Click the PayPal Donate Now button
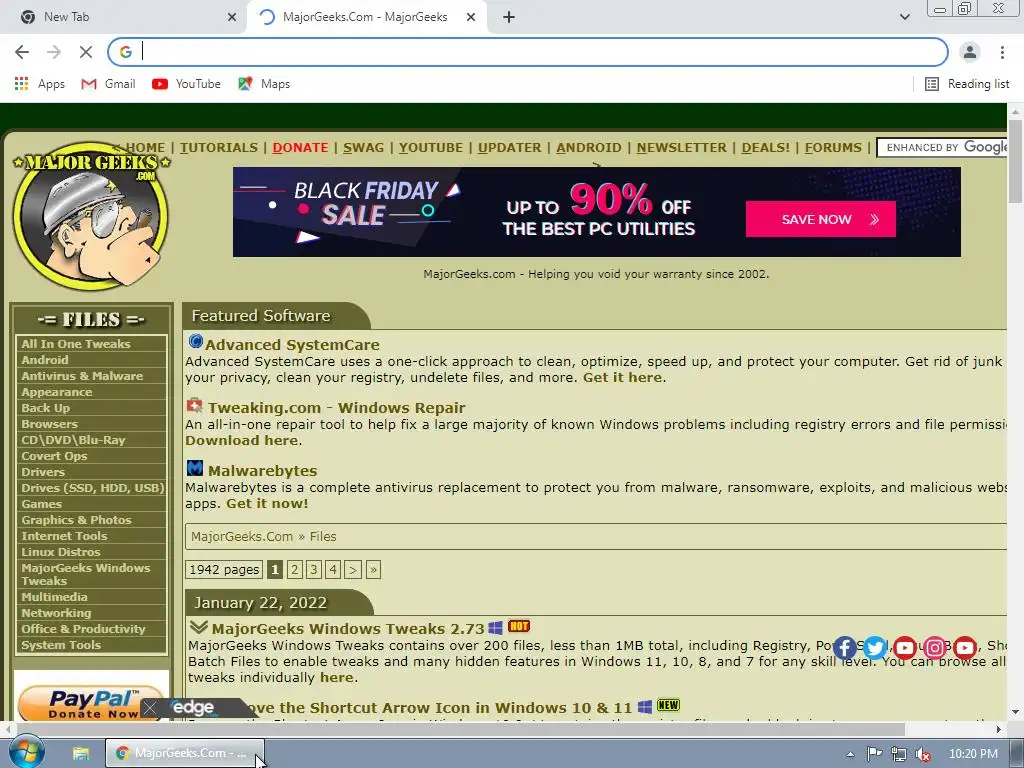This screenshot has width=1024, height=768. 89,701
